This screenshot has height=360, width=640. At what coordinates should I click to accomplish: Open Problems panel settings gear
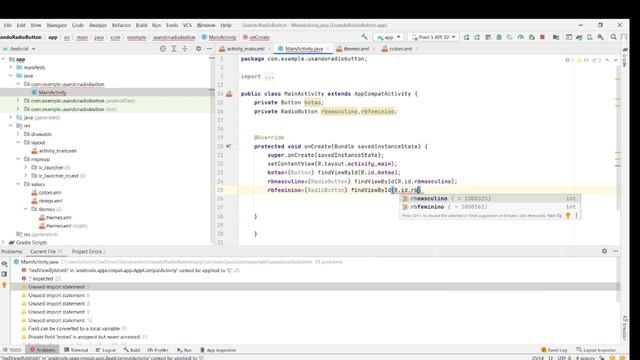point(604,251)
